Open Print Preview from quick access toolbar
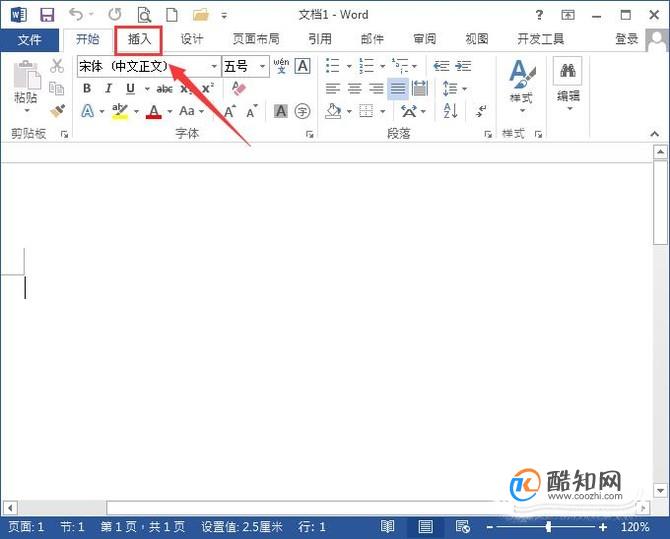Screen dimensions: 670x539 click(144, 15)
